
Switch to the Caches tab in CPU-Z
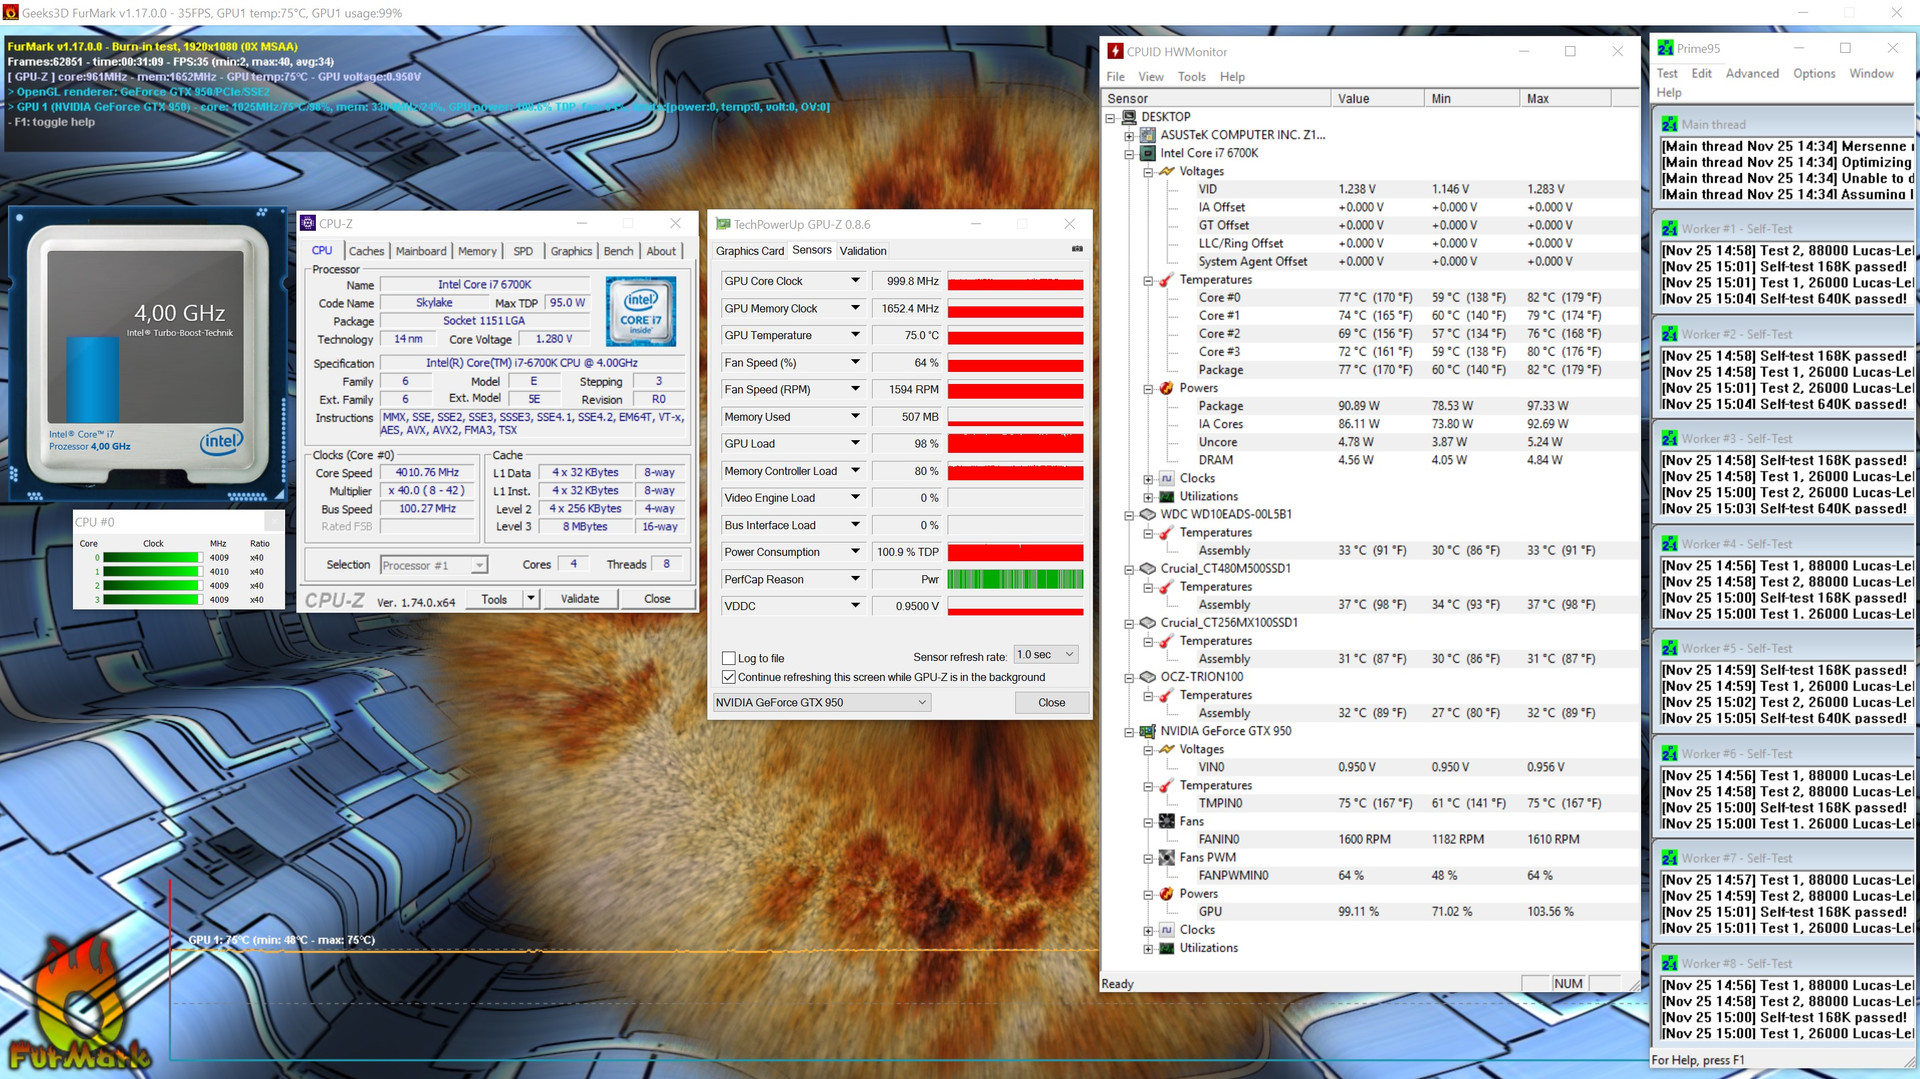[366, 251]
